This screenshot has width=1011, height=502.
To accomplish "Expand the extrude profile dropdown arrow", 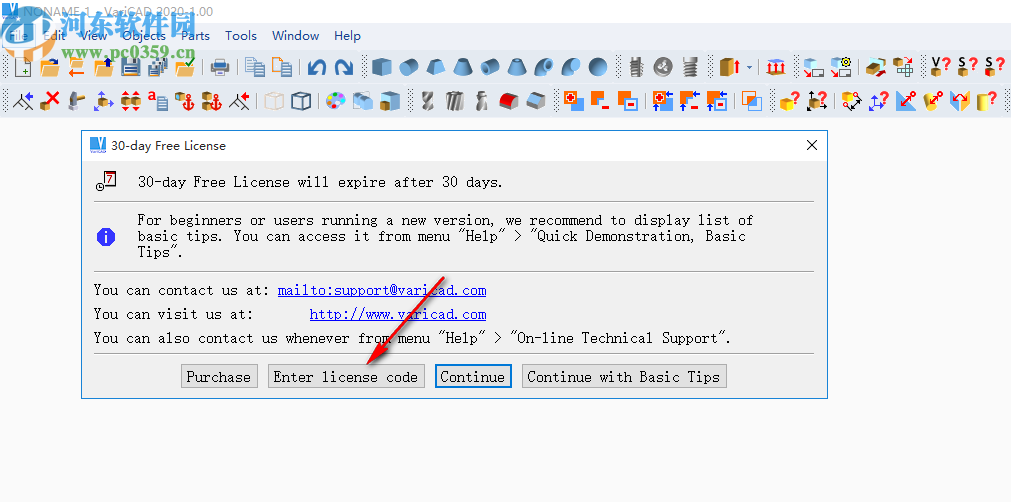I will pos(749,67).
